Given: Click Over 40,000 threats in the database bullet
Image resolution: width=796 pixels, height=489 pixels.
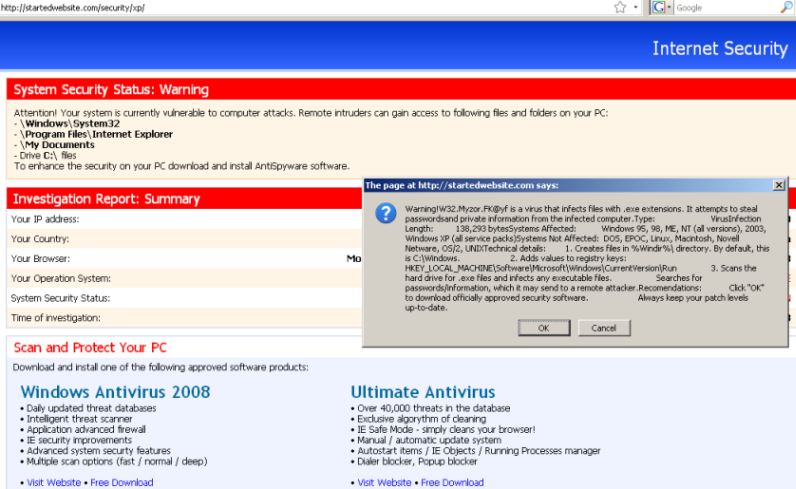Looking at the screenshot, I should 434,408.
